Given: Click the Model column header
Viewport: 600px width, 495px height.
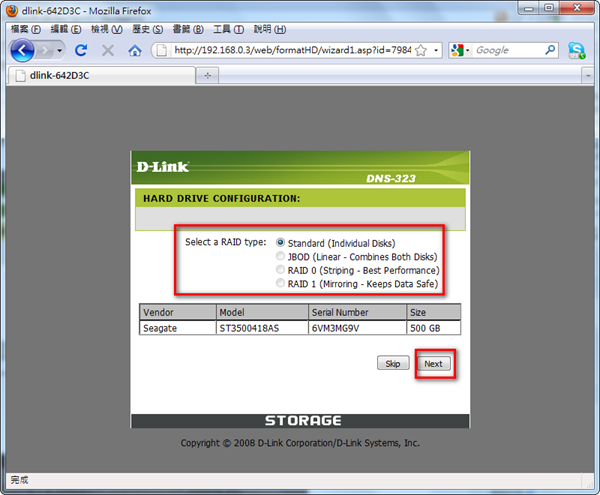Looking at the screenshot, I should coord(262,312).
